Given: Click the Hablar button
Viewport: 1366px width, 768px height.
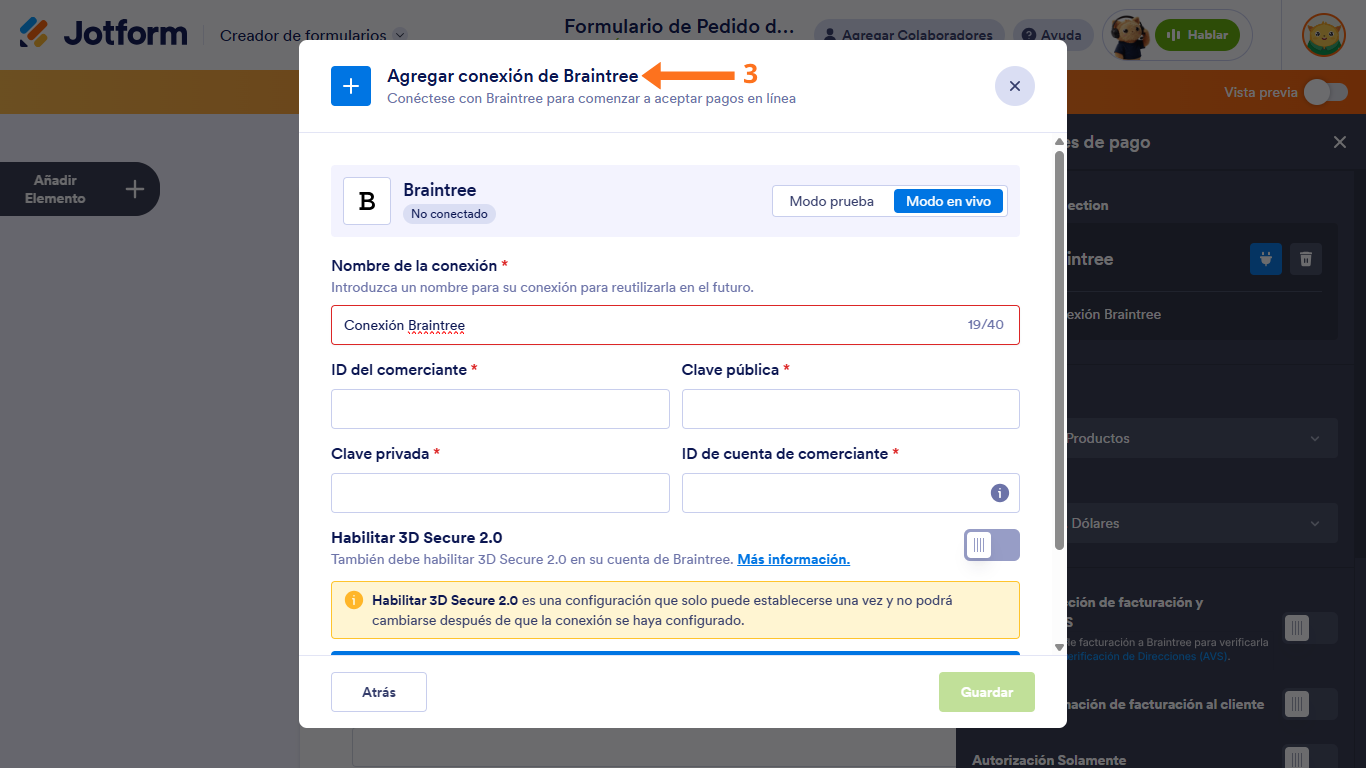Looking at the screenshot, I should coord(1197,35).
